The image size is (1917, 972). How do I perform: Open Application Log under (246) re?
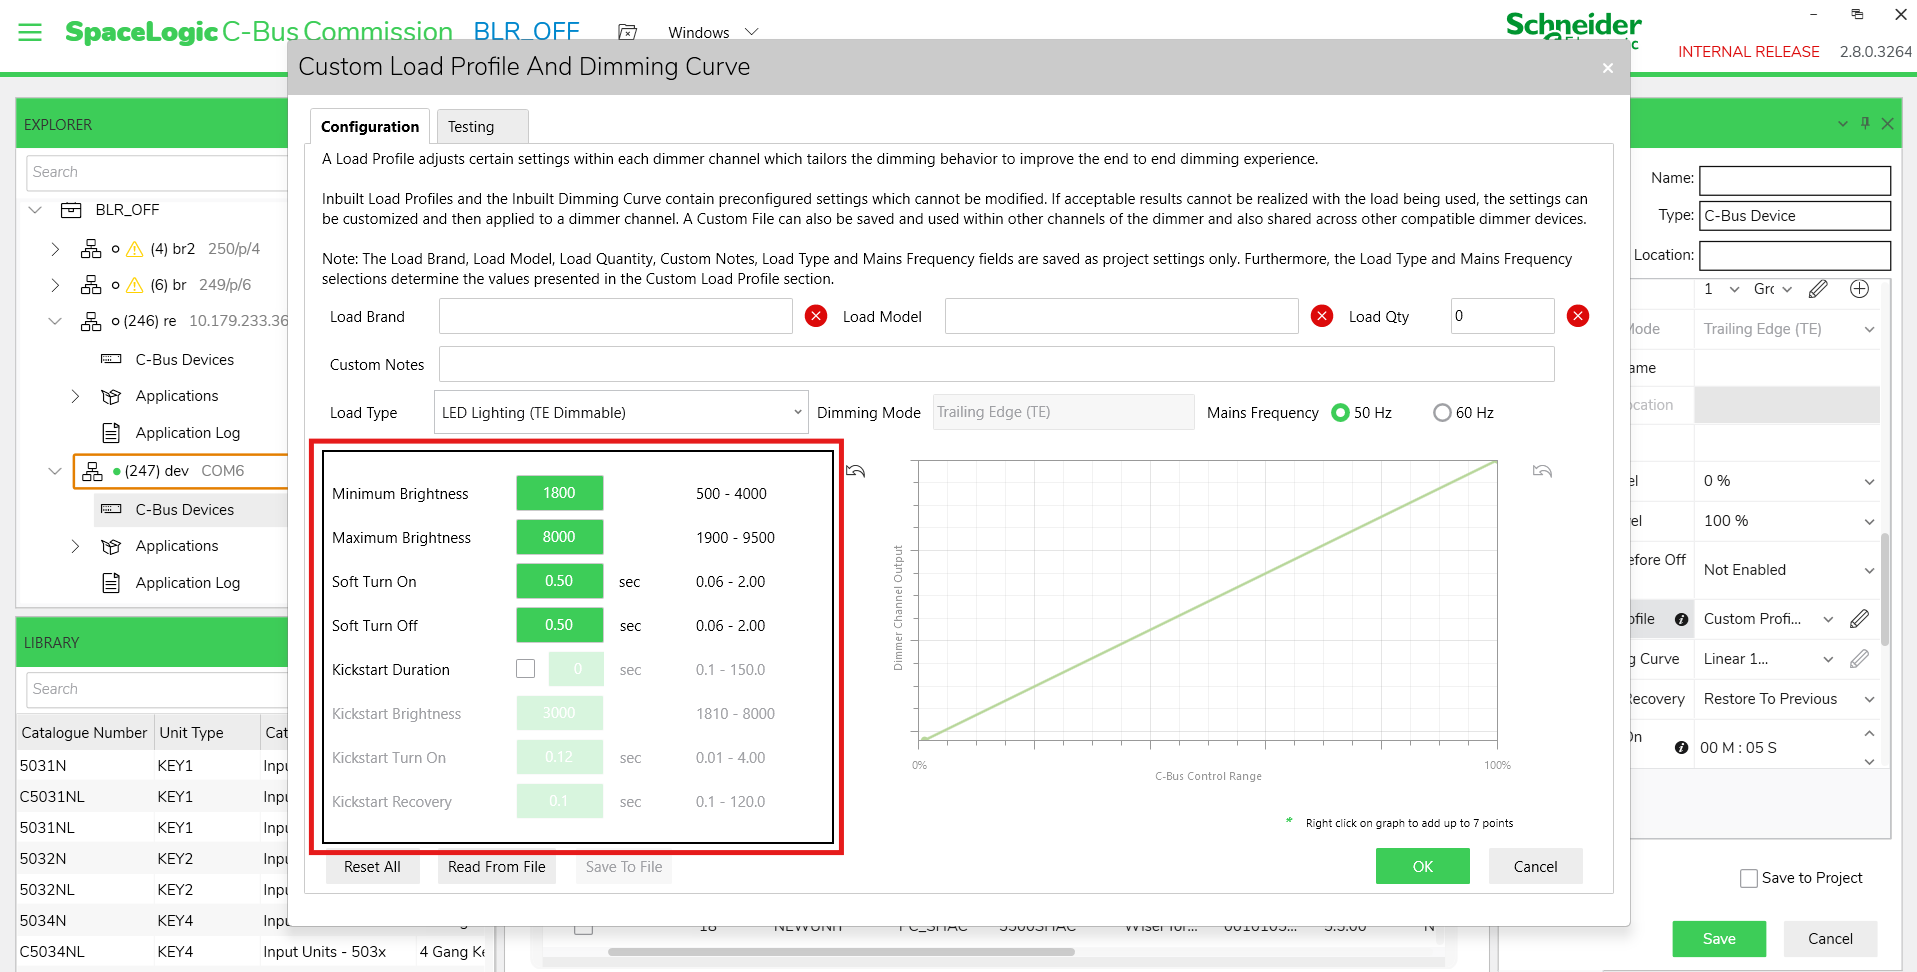[187, 433]
